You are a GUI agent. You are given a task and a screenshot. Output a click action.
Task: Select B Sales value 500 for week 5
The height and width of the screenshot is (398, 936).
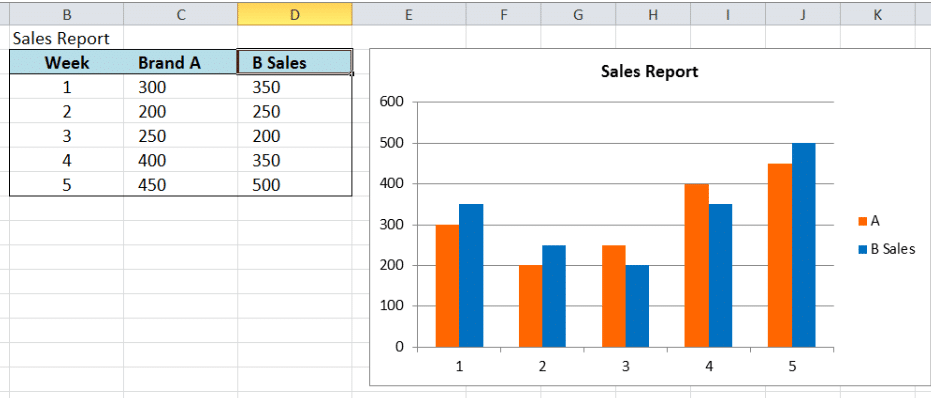click(x=295, y=184)
